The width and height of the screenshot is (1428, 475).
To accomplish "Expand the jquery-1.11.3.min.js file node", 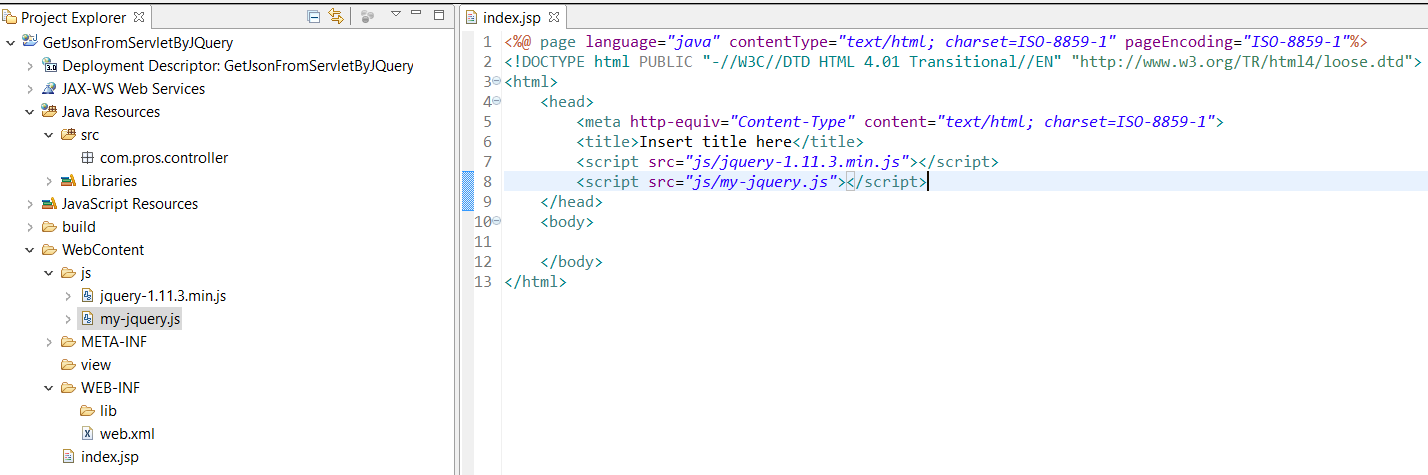I will coord(68,296).
